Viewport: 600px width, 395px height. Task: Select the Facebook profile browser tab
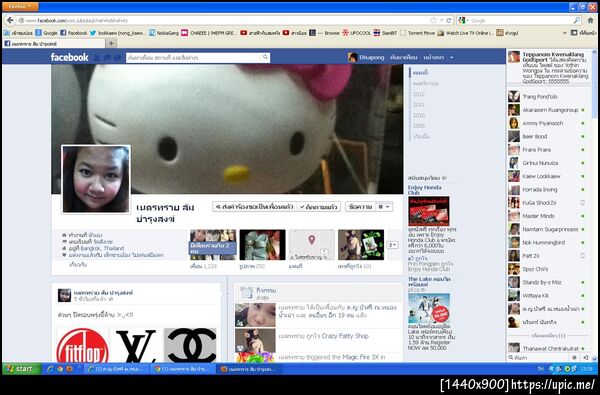(54, 44)
